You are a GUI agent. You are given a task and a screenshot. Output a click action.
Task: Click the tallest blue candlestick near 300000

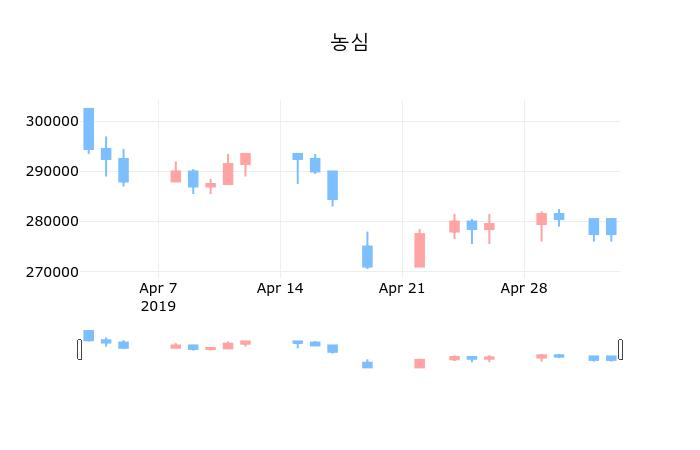(88, 129)
